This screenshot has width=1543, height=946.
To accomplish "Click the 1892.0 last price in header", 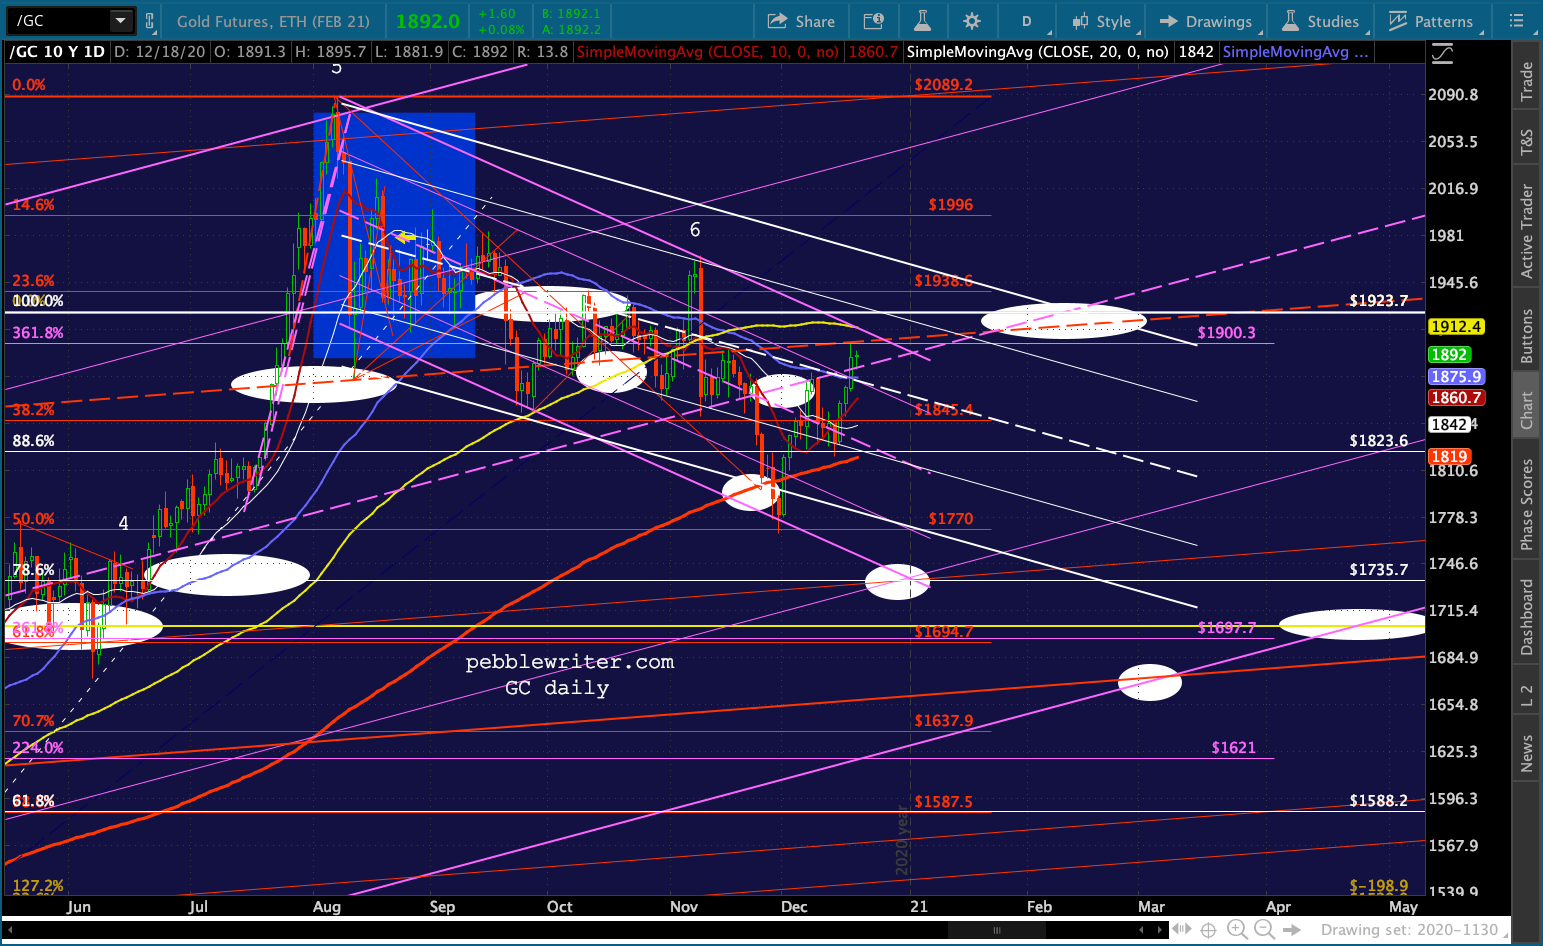I will (x=428, y=21).
